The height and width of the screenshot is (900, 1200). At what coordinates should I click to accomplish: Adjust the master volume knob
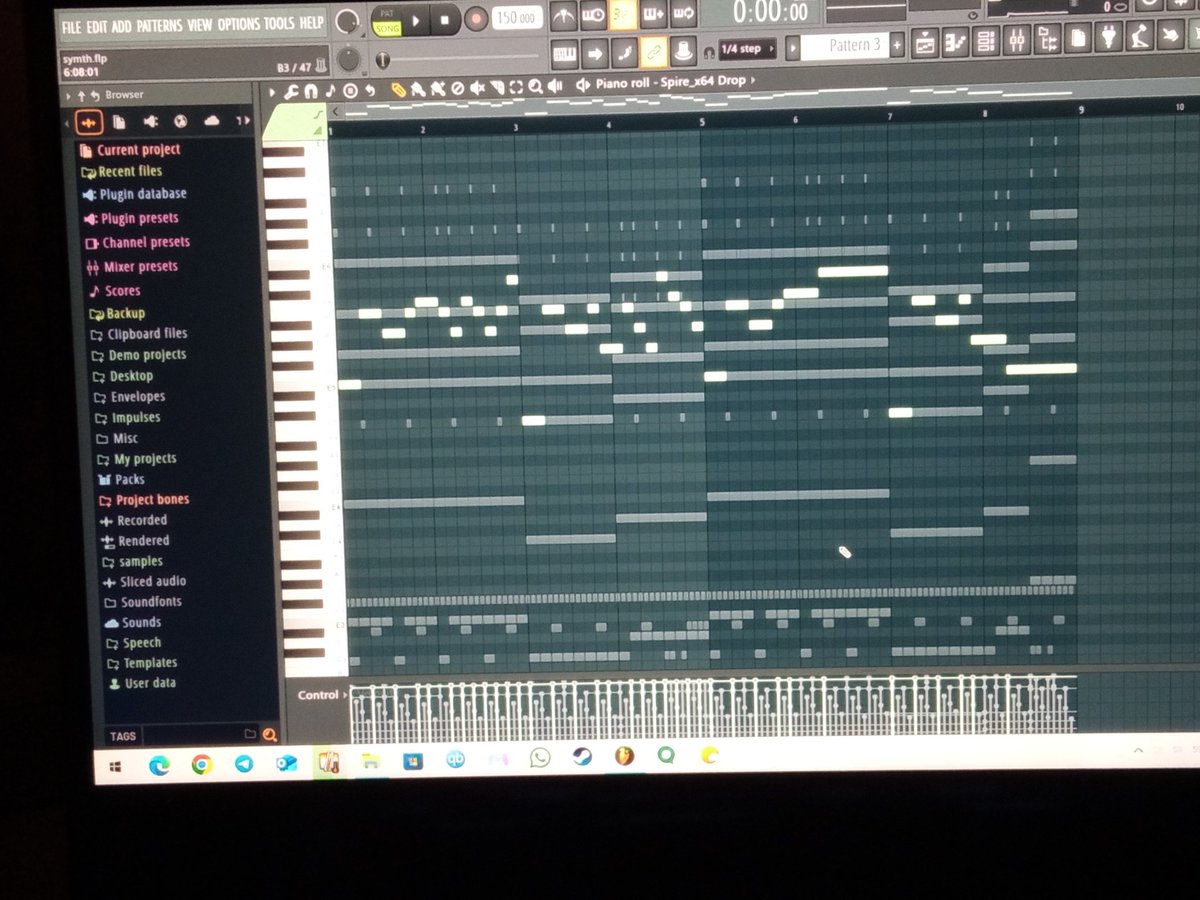pyautogui.click(x=347, y=22)
